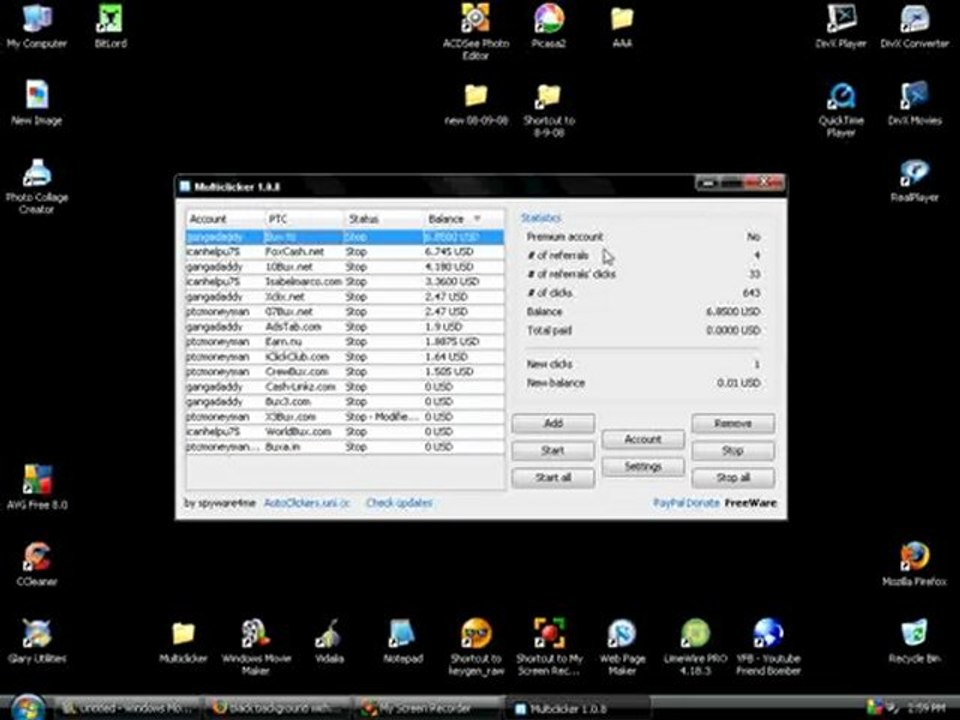The width and height of the screenshot is (960, 720).
Task: Open the LimeWire PRO desktop icon
Action: (x=695, y=647)
